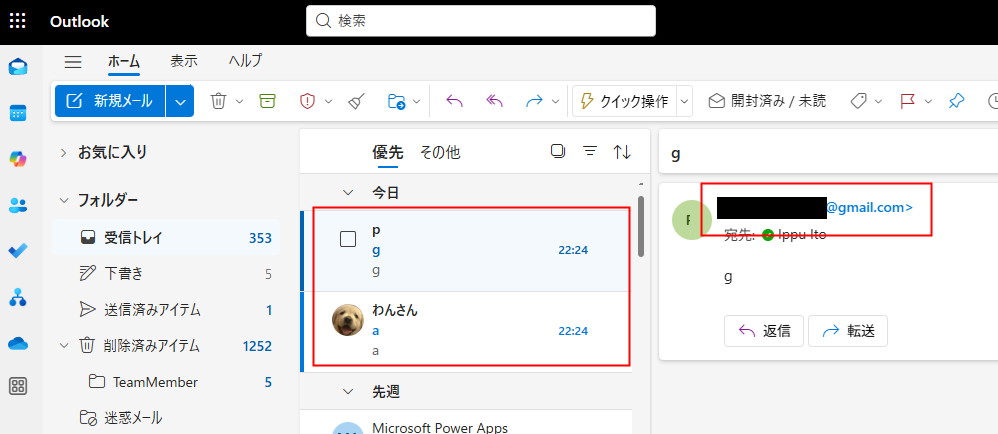Collapse the 今日 message group
Viewport: 998px width, 434px height.
pos(348,193)
